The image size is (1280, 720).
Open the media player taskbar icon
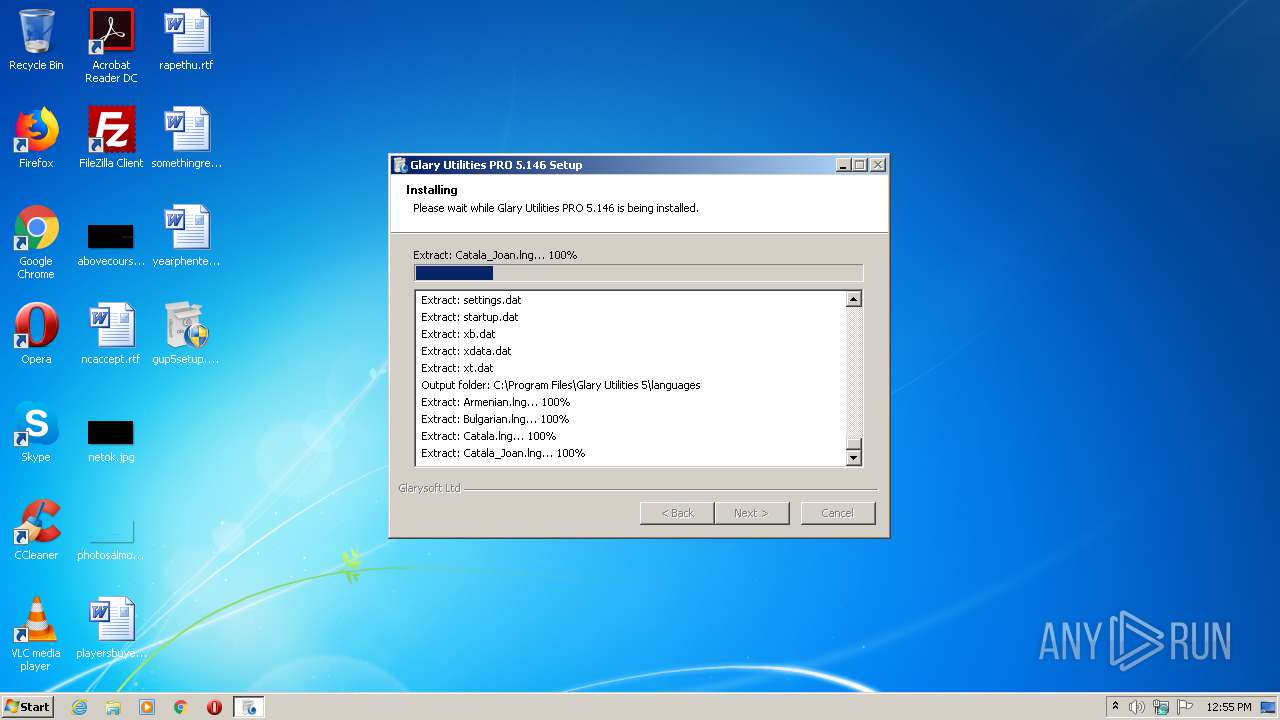click(147, 707)
